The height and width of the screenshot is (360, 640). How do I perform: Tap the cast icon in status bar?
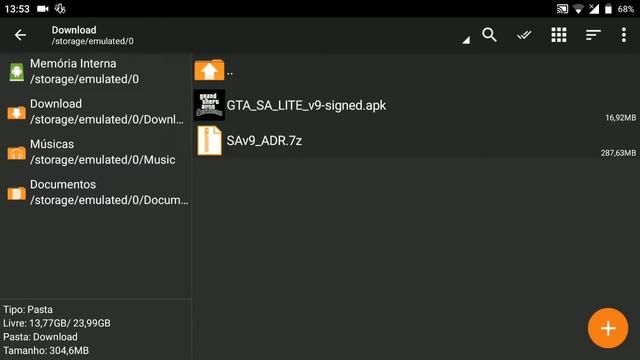click(562, 9)
